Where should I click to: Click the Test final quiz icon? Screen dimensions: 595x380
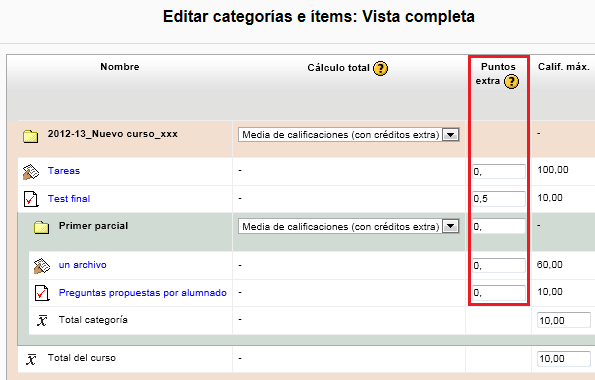[31, 199]
